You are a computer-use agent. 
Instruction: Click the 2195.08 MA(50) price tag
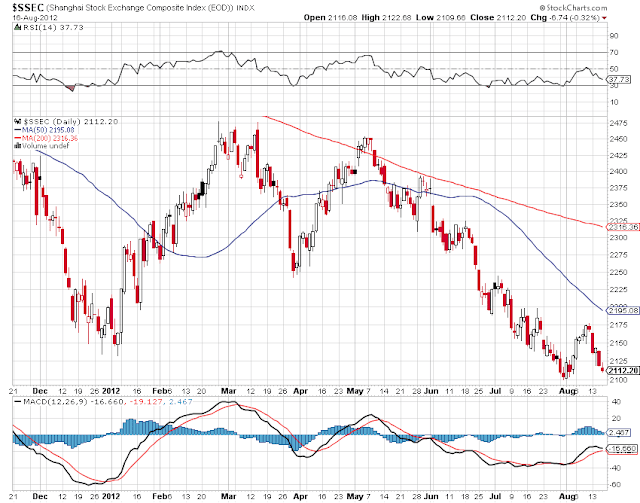tap(623, 311)
